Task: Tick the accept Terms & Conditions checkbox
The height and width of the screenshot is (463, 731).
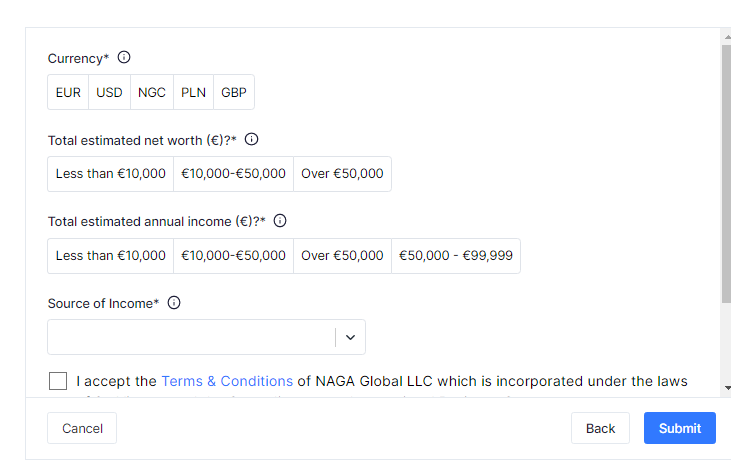Action: (58, 381)
